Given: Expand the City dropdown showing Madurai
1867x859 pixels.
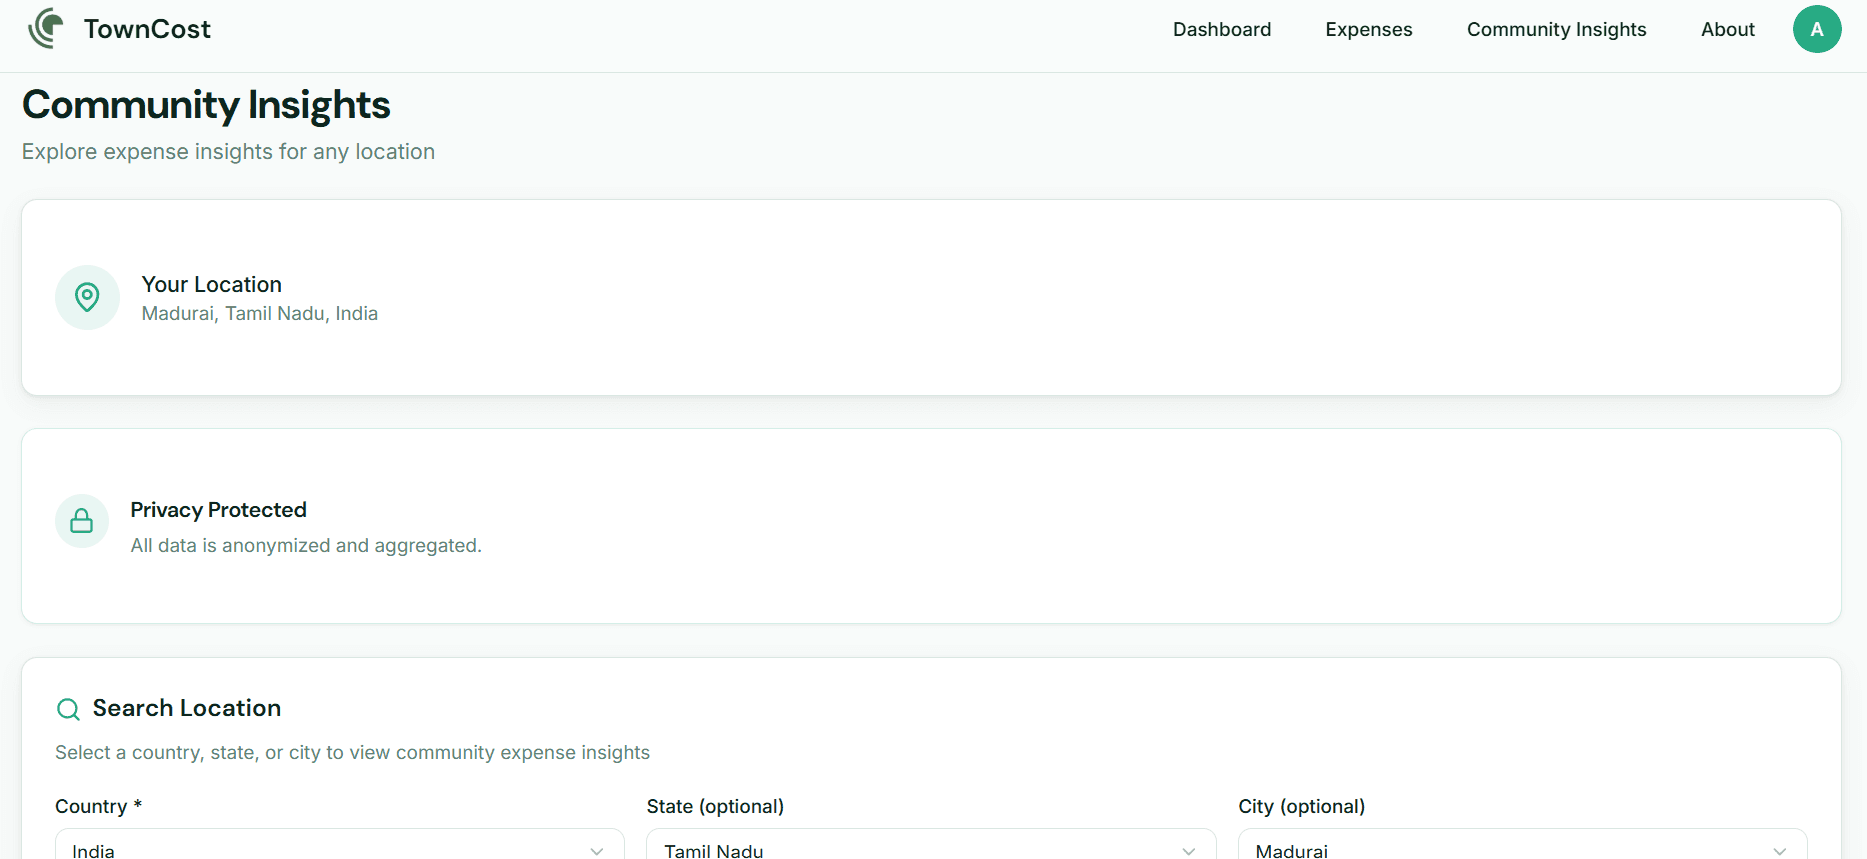Looking at the screenshot, I should (1521, 848).
